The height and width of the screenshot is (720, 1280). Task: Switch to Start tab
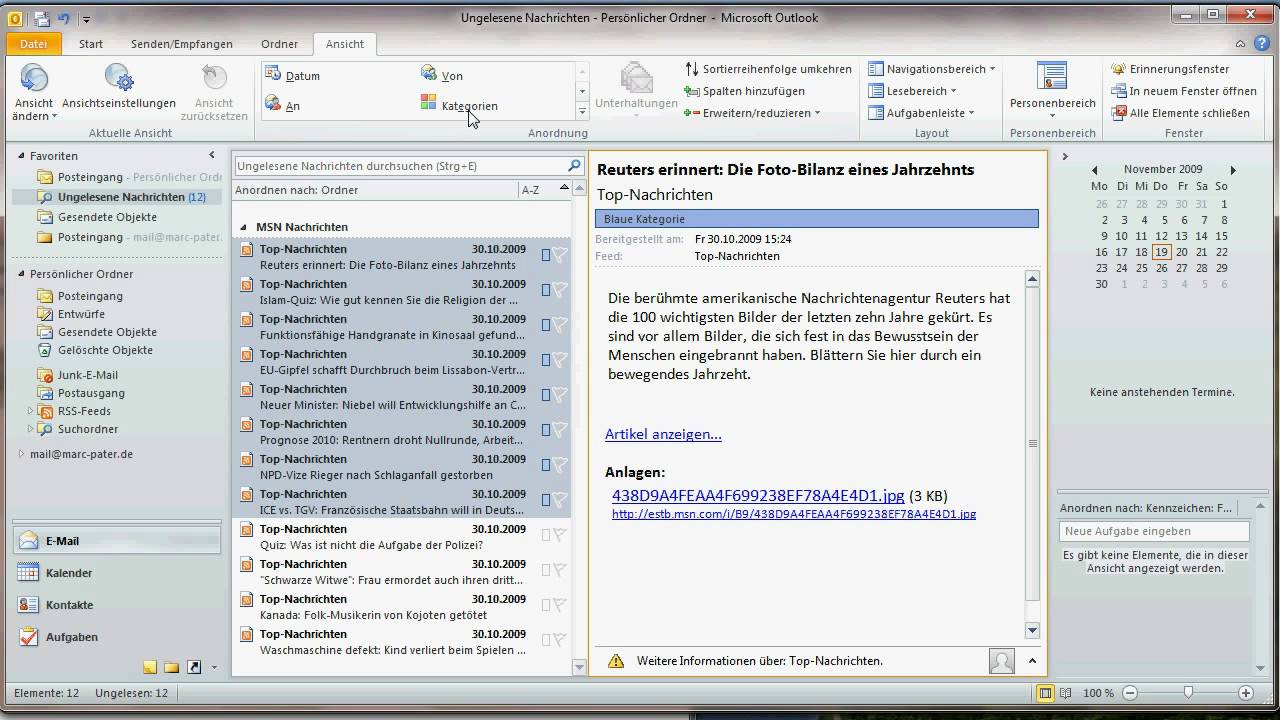click(x=91, y=44)
